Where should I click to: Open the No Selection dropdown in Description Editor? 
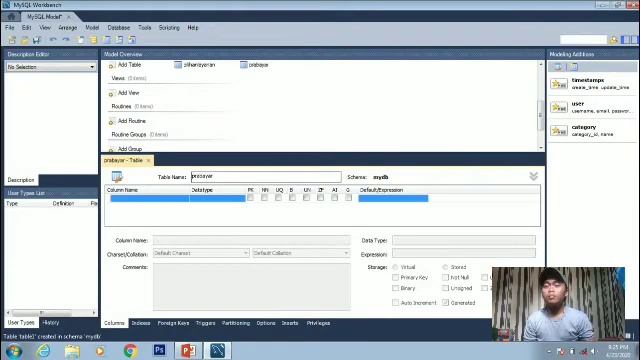51,67
